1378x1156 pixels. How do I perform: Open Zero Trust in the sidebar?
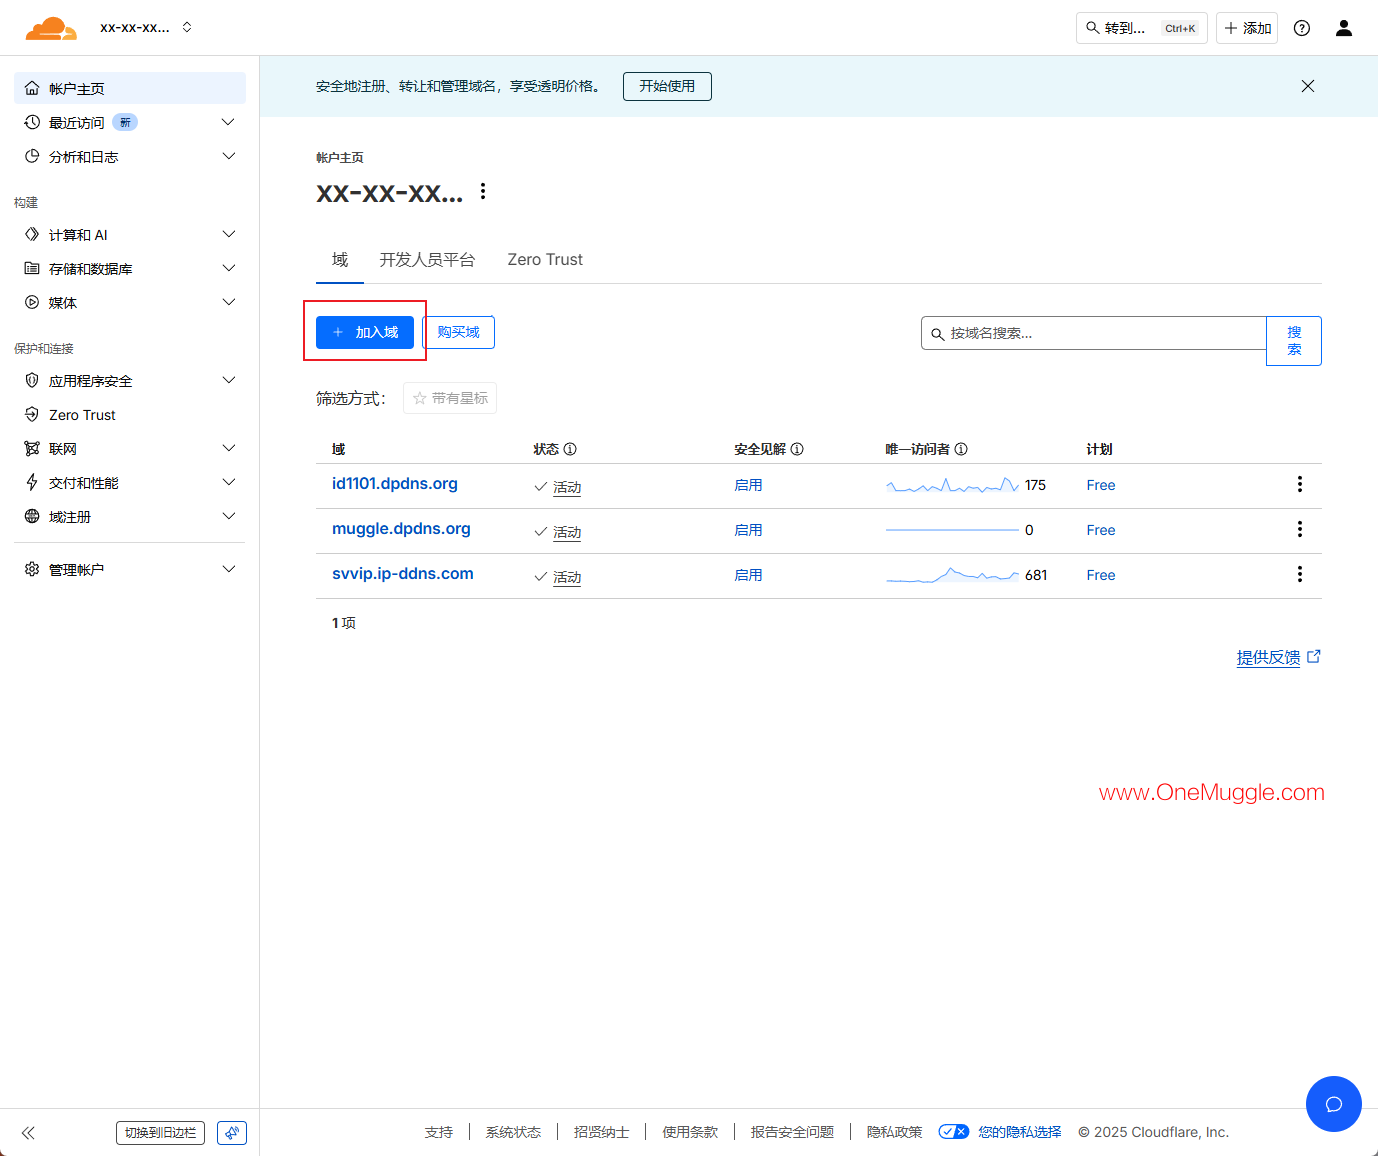(130, 414)
